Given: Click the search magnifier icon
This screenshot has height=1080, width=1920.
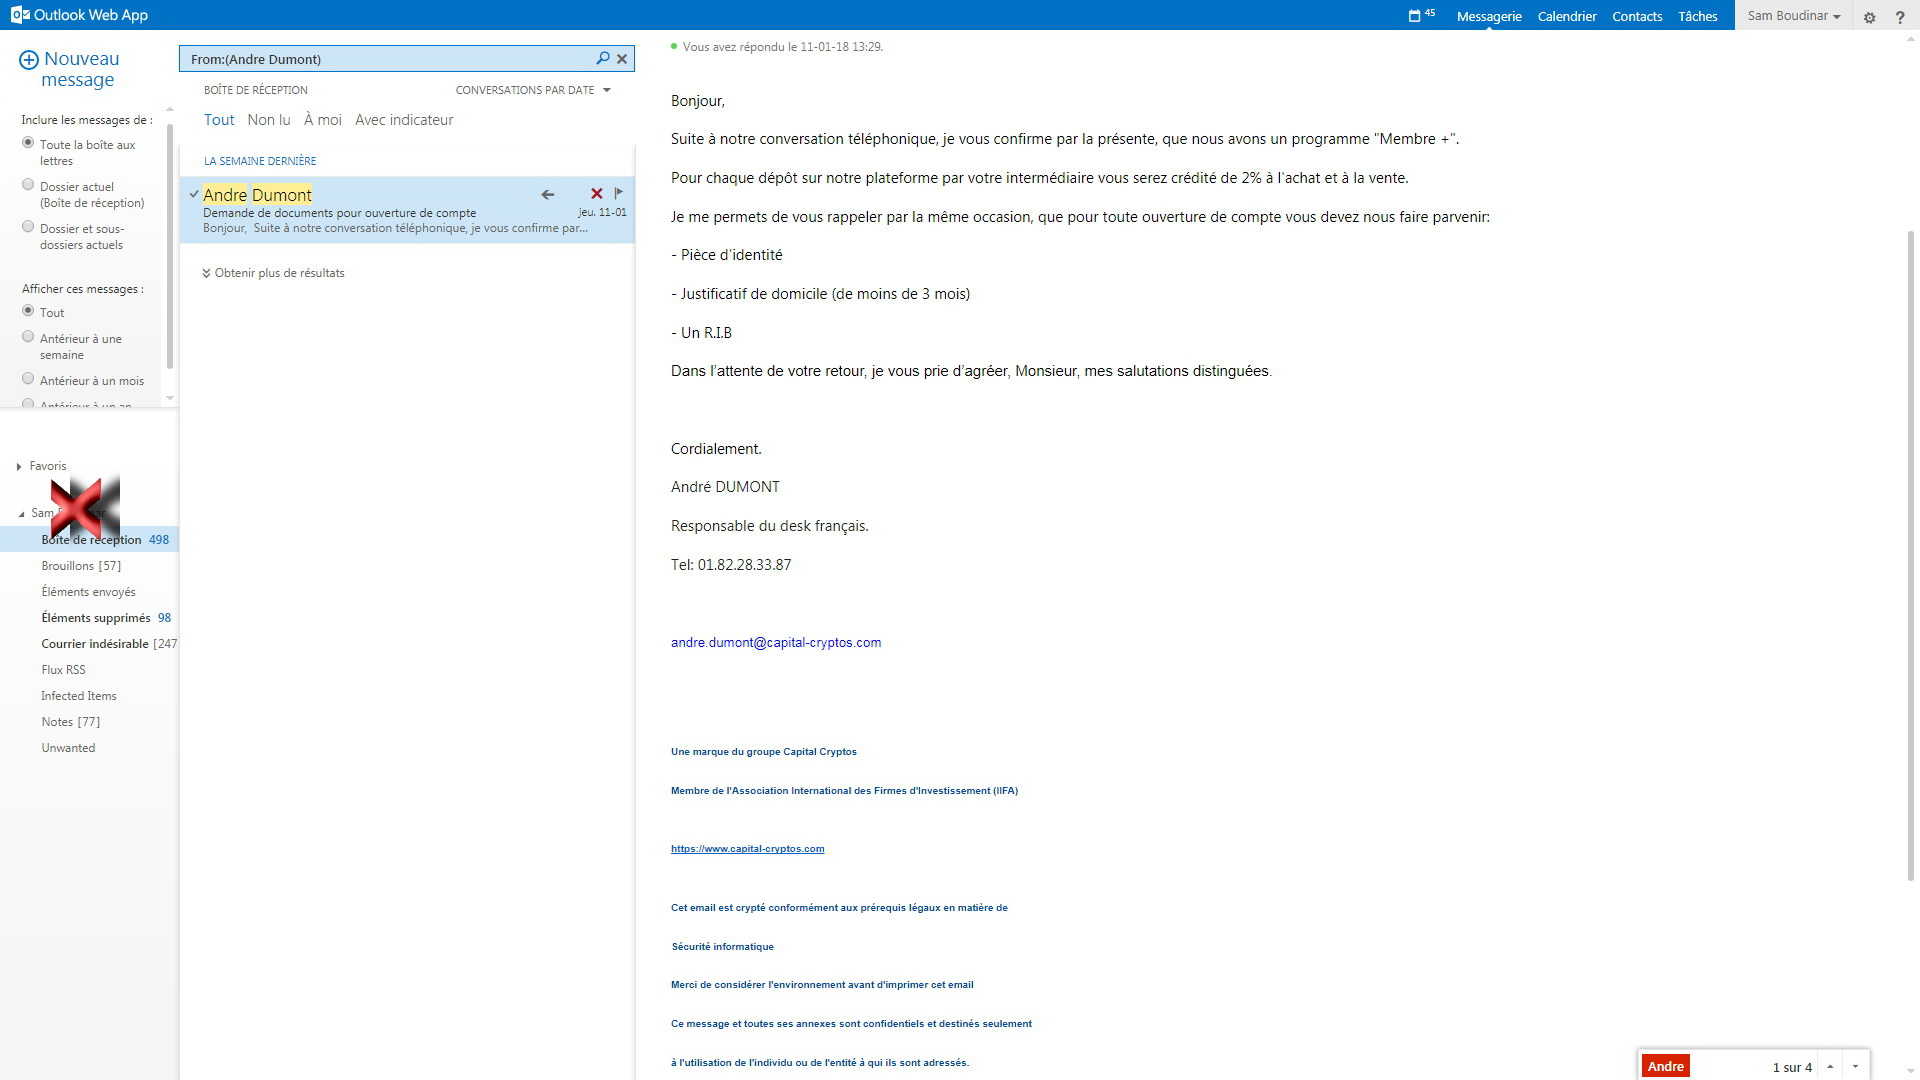Looking at the screenshot, I should tap(603, 58).
